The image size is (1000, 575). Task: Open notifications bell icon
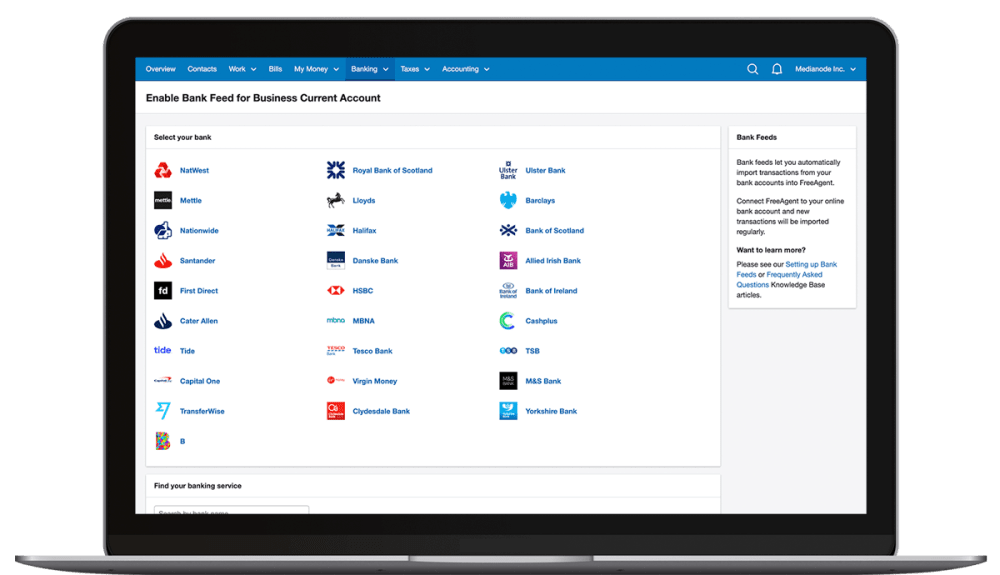[777, 69]
